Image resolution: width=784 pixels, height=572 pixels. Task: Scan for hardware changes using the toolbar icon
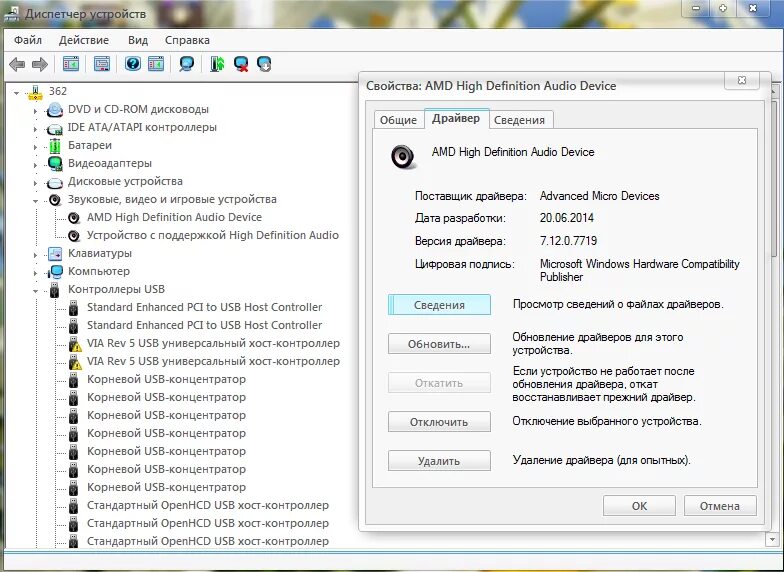186,64
